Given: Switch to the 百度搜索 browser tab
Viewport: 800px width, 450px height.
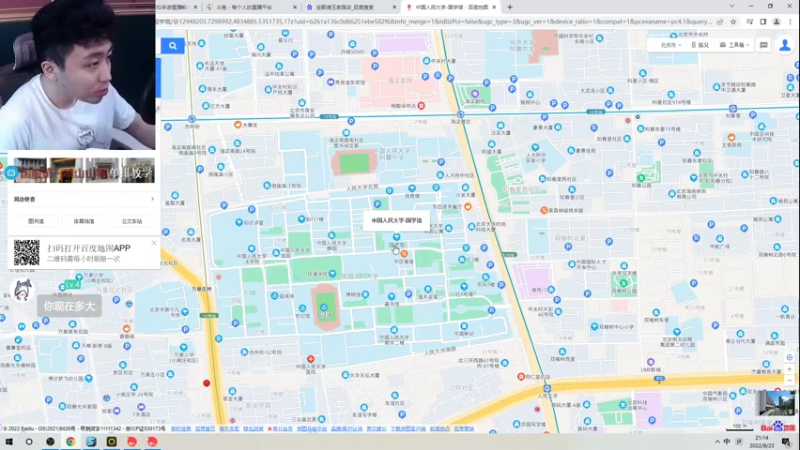Looking at the screenshot, I should click(351, 7).
